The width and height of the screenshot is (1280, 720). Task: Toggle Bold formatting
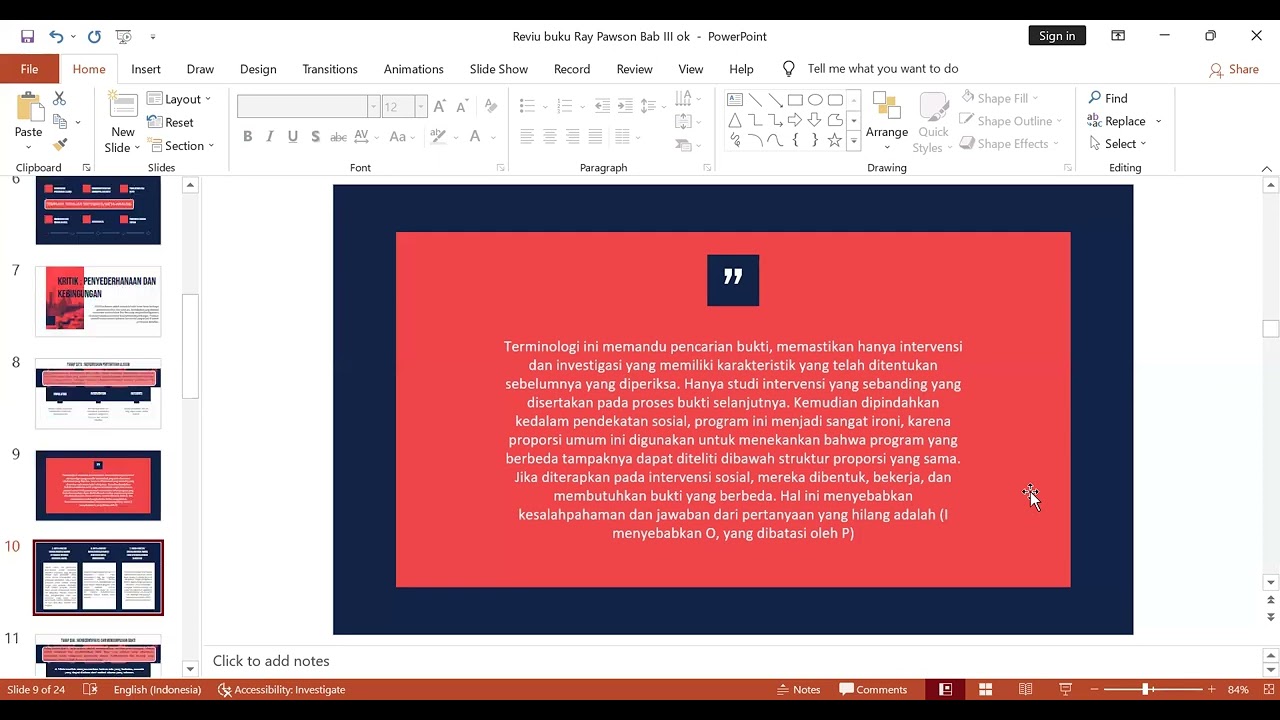[x=247, y=137]
